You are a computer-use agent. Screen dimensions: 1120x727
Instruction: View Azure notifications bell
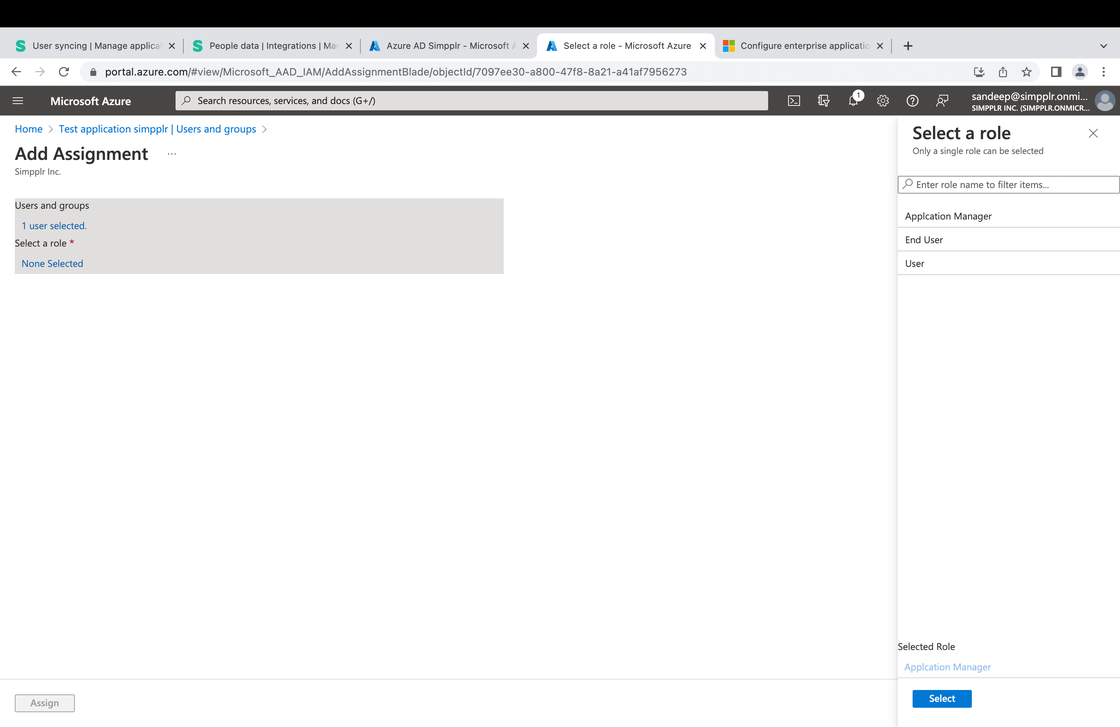click(853, 100)
